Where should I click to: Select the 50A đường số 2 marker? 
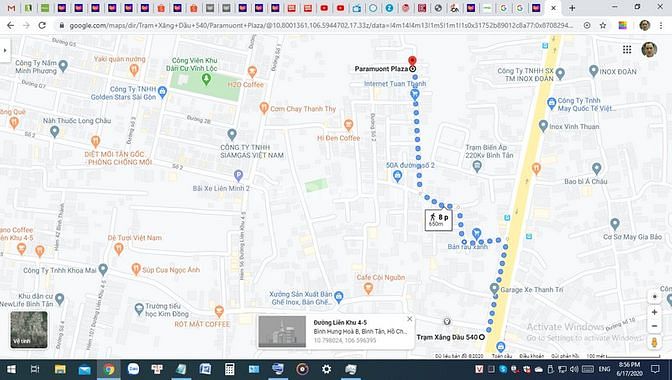click(397, 176)
